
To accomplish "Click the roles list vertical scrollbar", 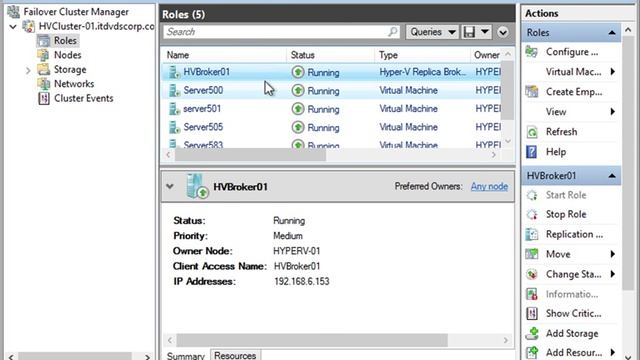I will [x=507, y=91].
